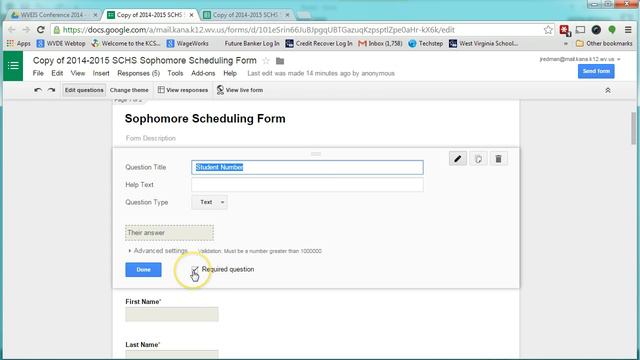Open the File menu
This screenshot has width=640, height=360.
pos(38,73)
